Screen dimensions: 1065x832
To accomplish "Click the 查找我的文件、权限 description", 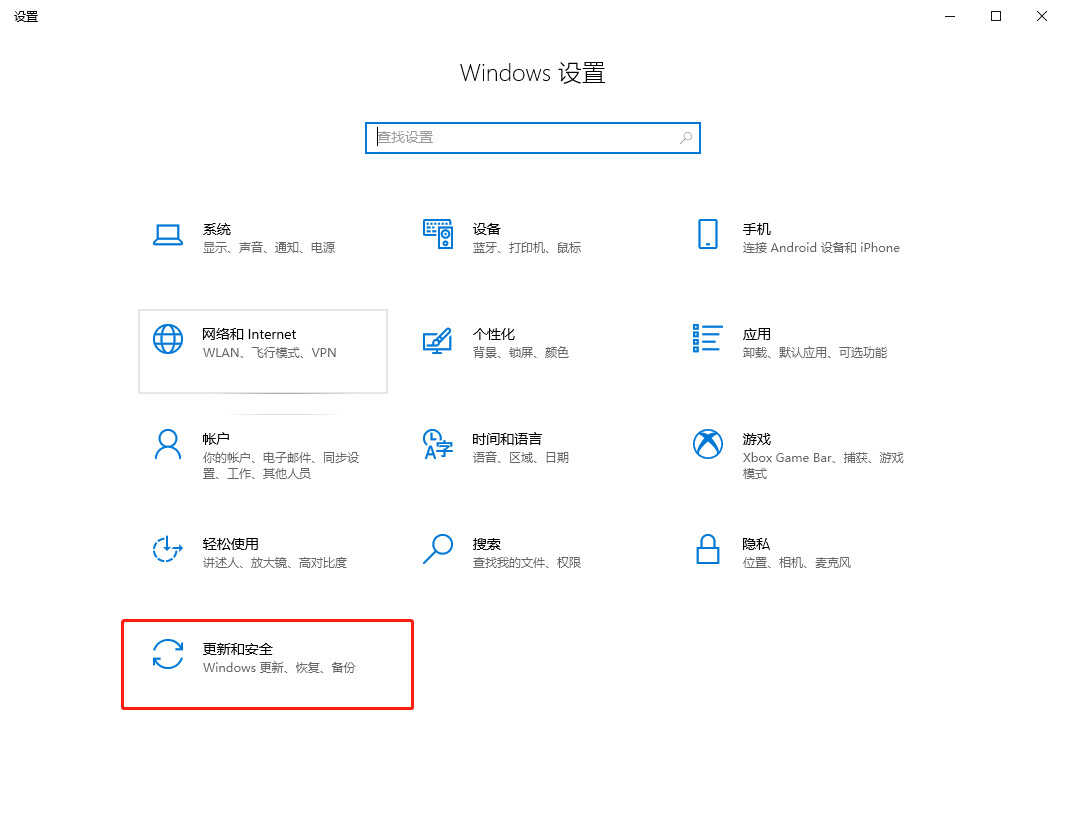I will pos(526,563).
